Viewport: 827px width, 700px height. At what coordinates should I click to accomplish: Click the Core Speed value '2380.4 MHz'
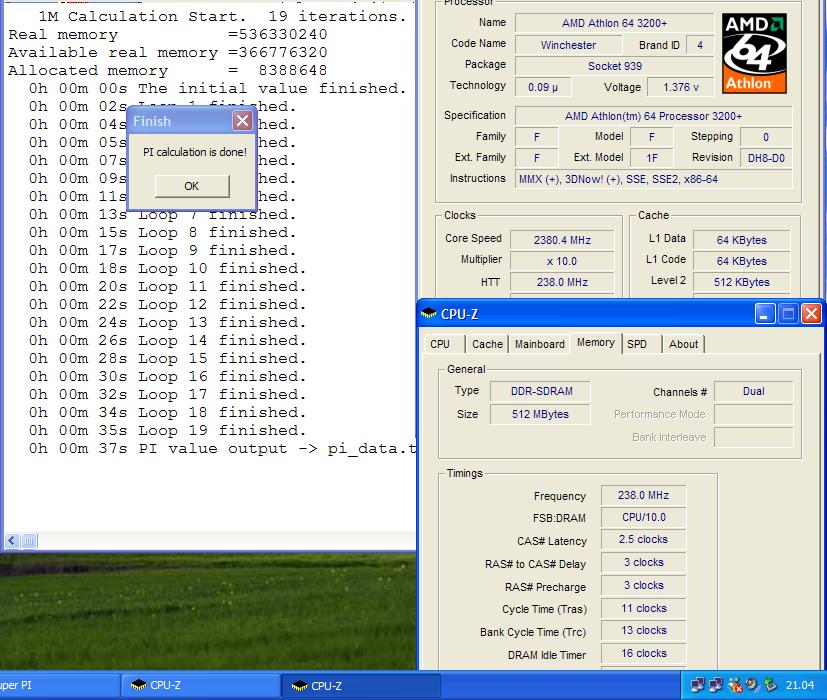click(x=562, y=240)
